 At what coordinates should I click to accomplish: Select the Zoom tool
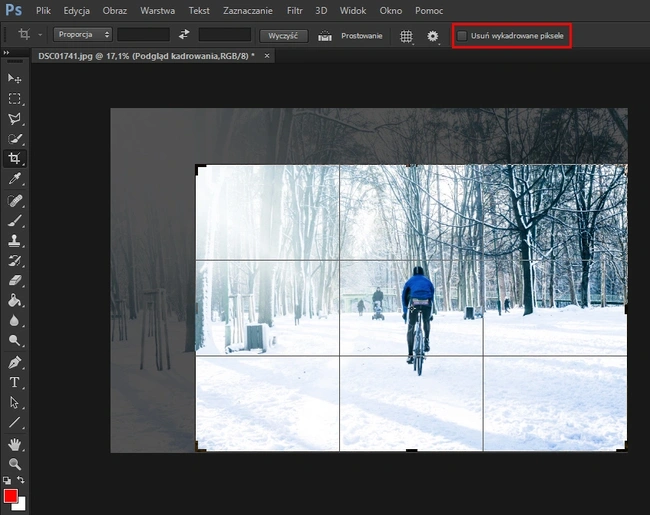point(14,464)
